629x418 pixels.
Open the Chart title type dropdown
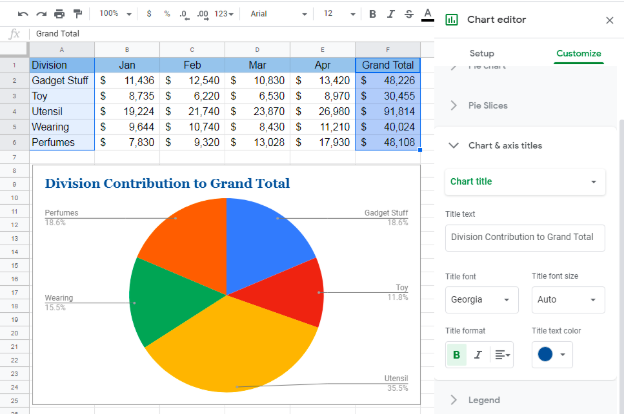coord(525,182)
